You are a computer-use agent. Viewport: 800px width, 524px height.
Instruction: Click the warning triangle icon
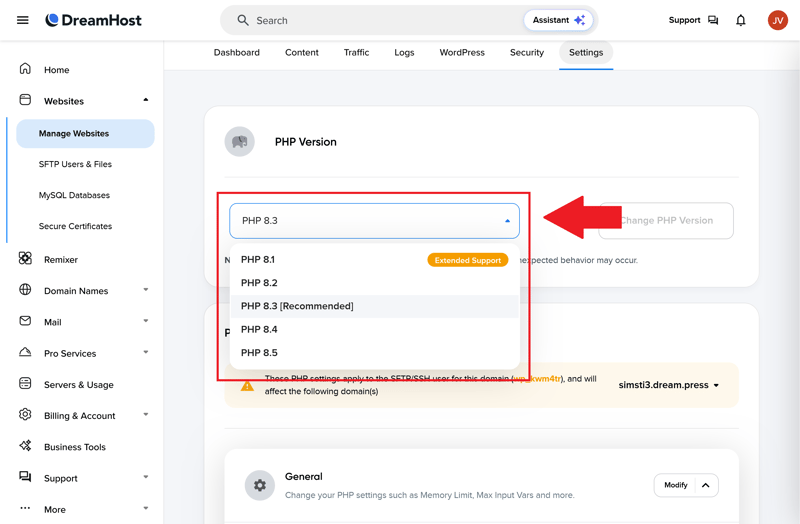tap(247, 386)
